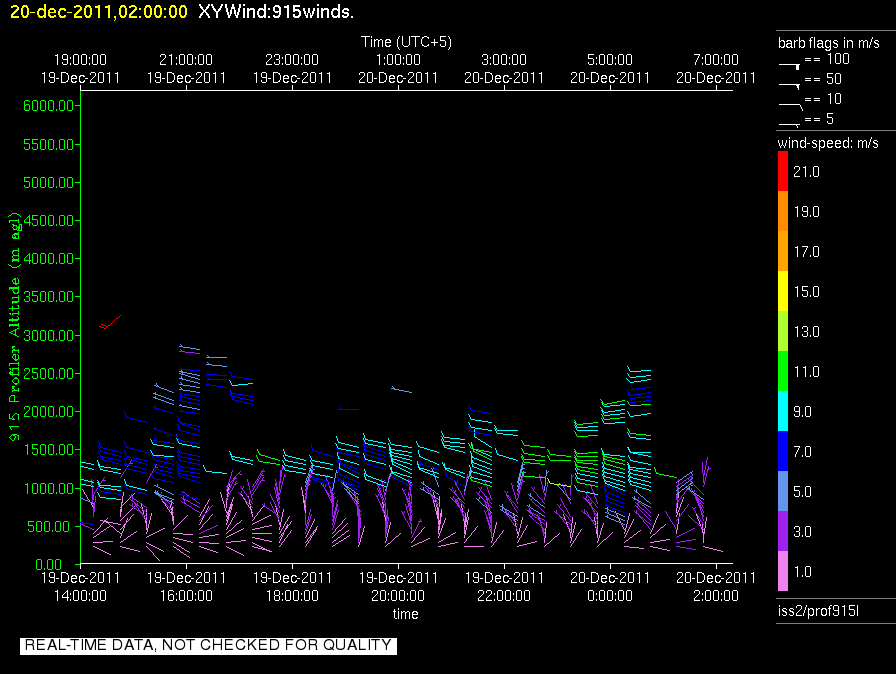The image size is (896, 674).
Task: Click the 19-Dec-2011 16:00:00 bottom axis label
Action: [x=186, y=587]
